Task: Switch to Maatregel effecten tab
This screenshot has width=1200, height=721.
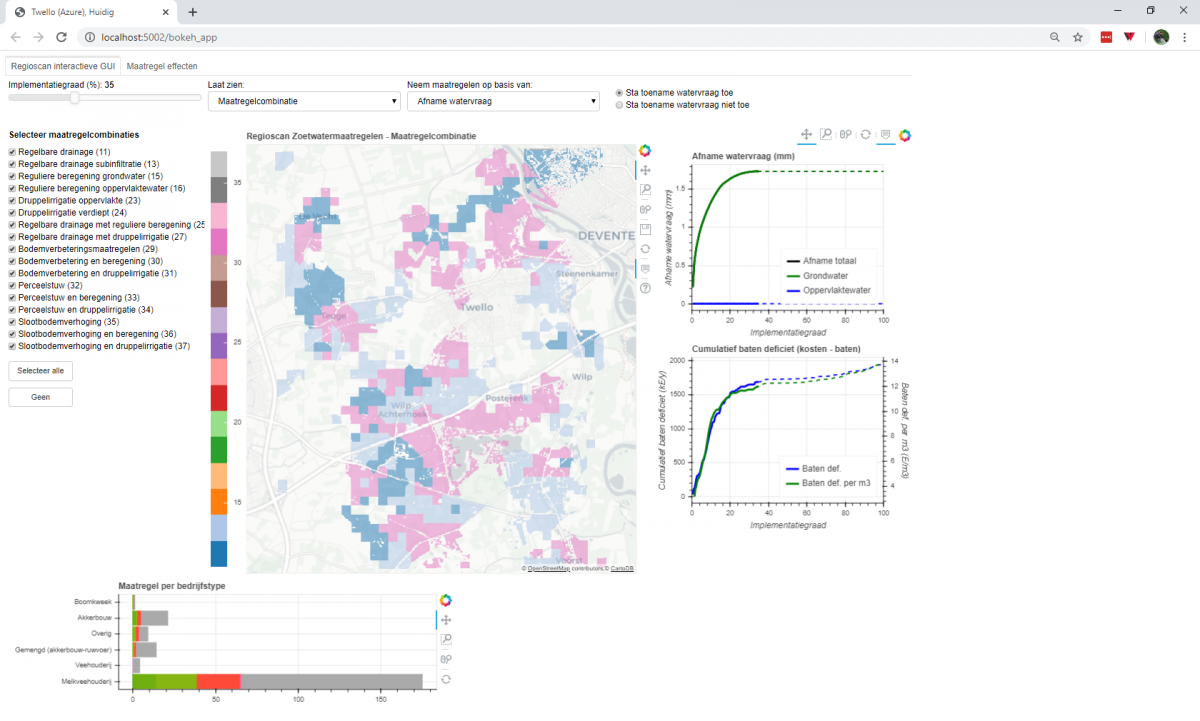Action: tap(162, 65)
